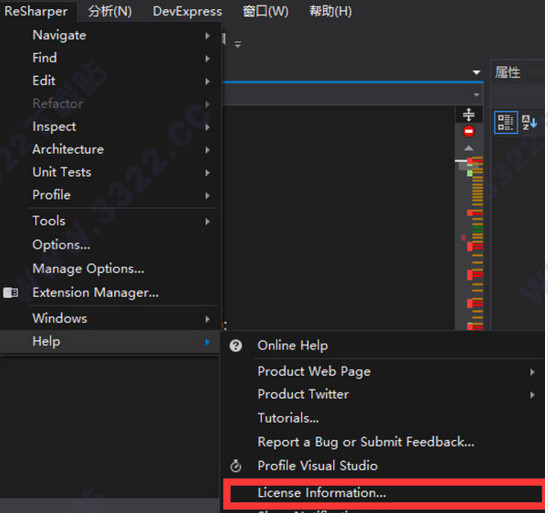
Task: Click the blue arrow beside Help
Action: (x=207, y=342)
